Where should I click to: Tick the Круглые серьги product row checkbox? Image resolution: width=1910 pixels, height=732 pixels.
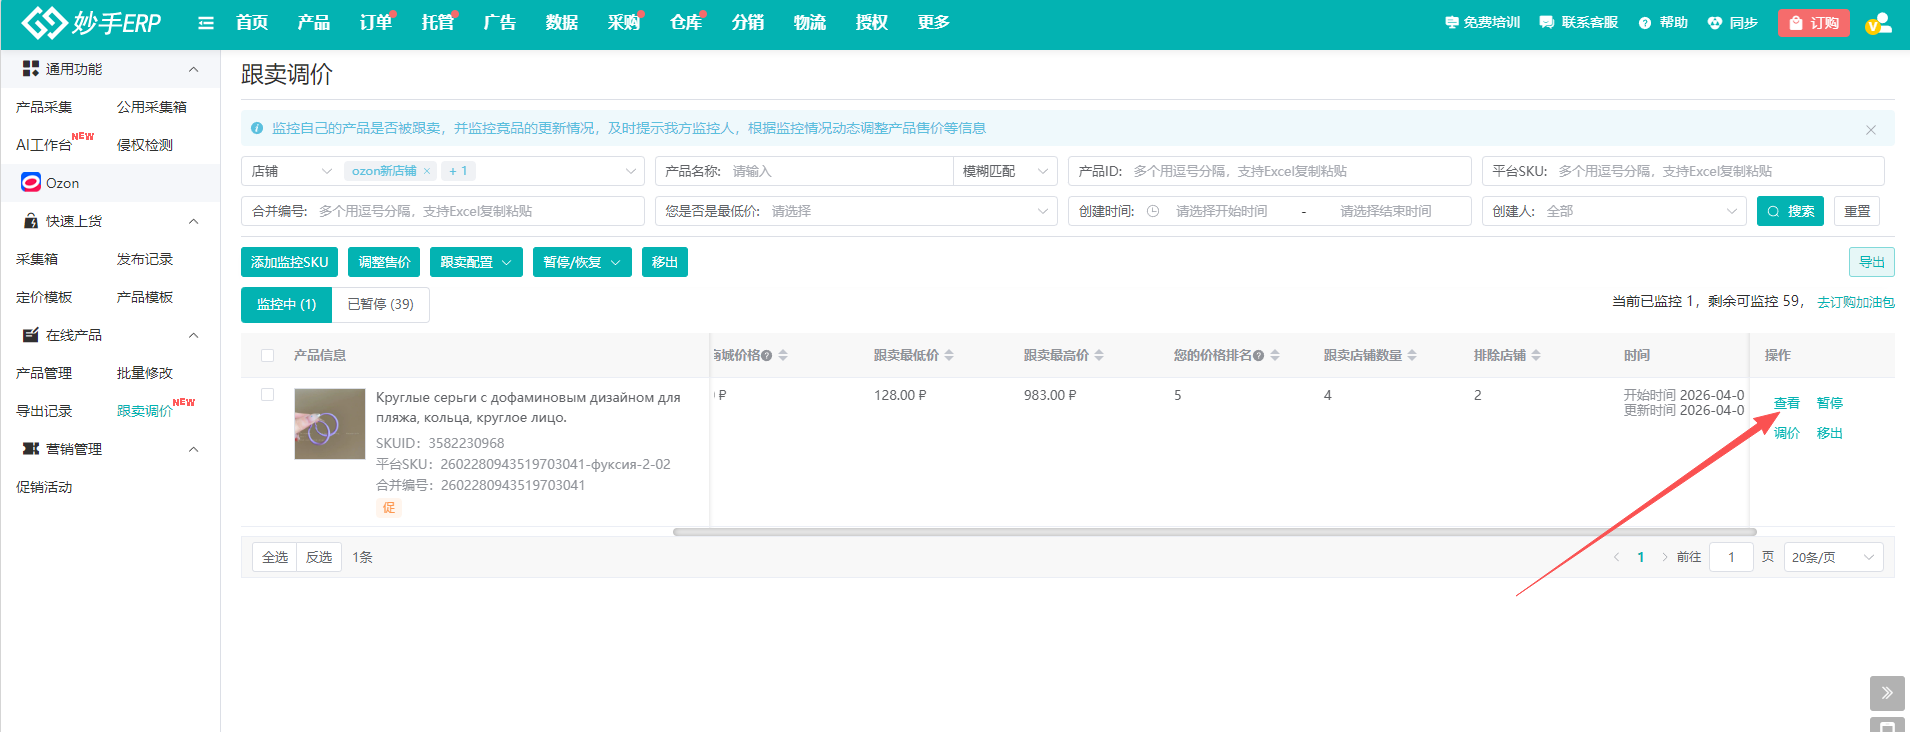pyautogui.click(x=267, y=394)
